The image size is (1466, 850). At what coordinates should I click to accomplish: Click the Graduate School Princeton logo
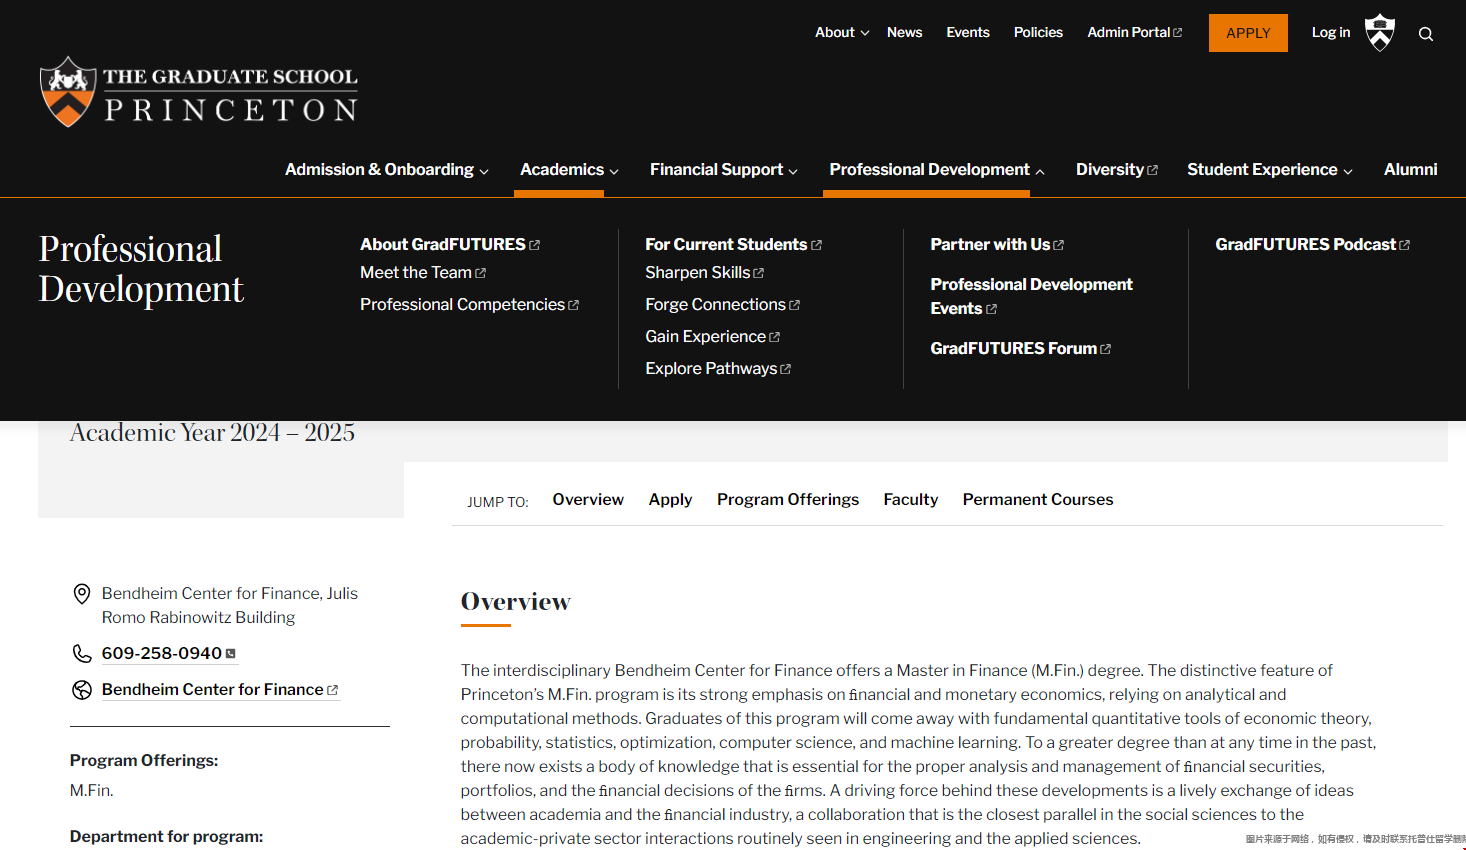(x=198, y=92)
